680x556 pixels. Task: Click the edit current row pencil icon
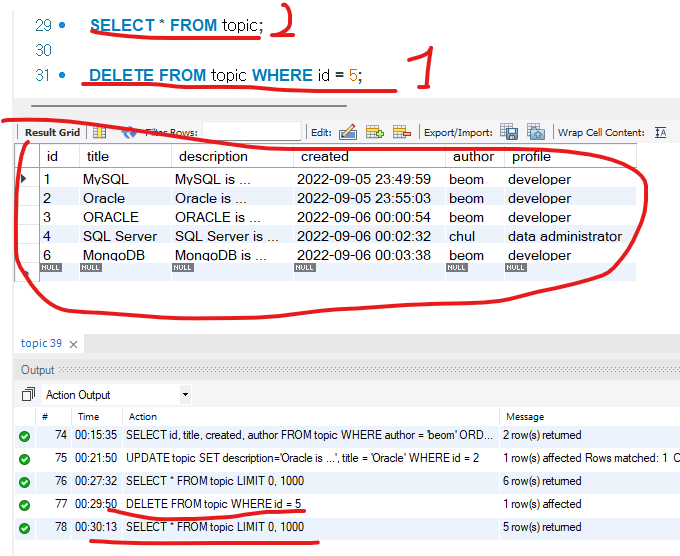(348, 132)
